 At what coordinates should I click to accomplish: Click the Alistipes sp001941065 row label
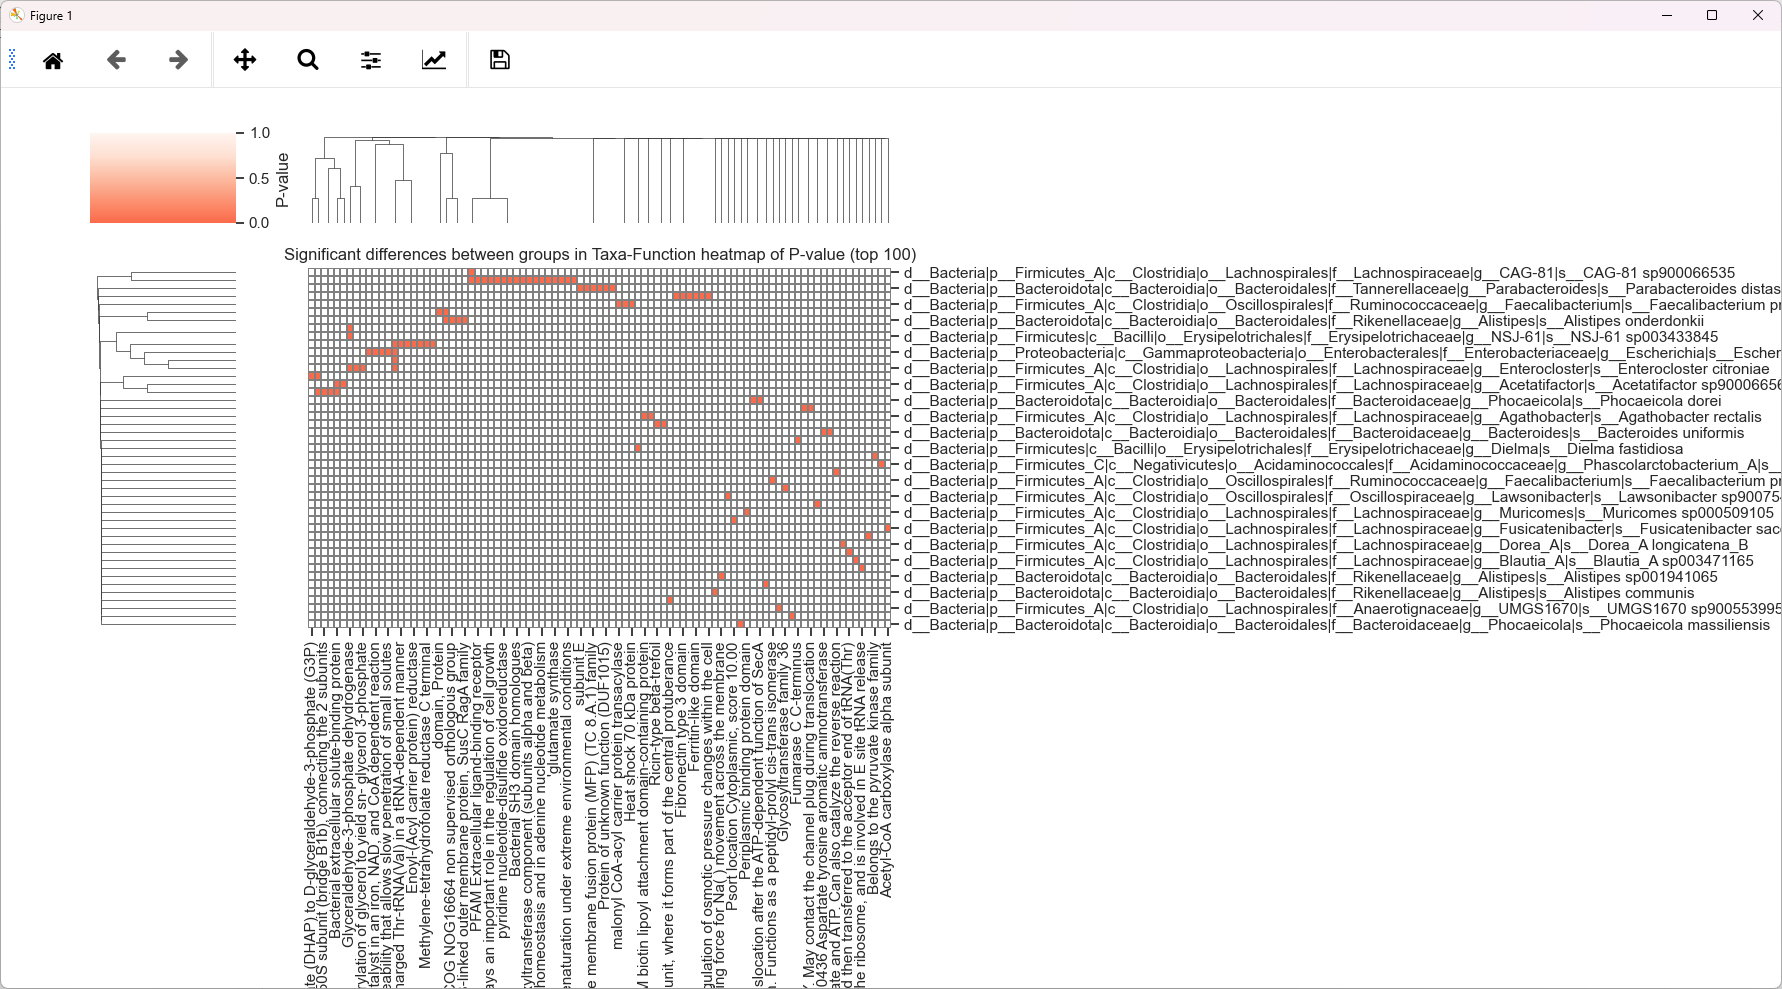pos(1311,577)
